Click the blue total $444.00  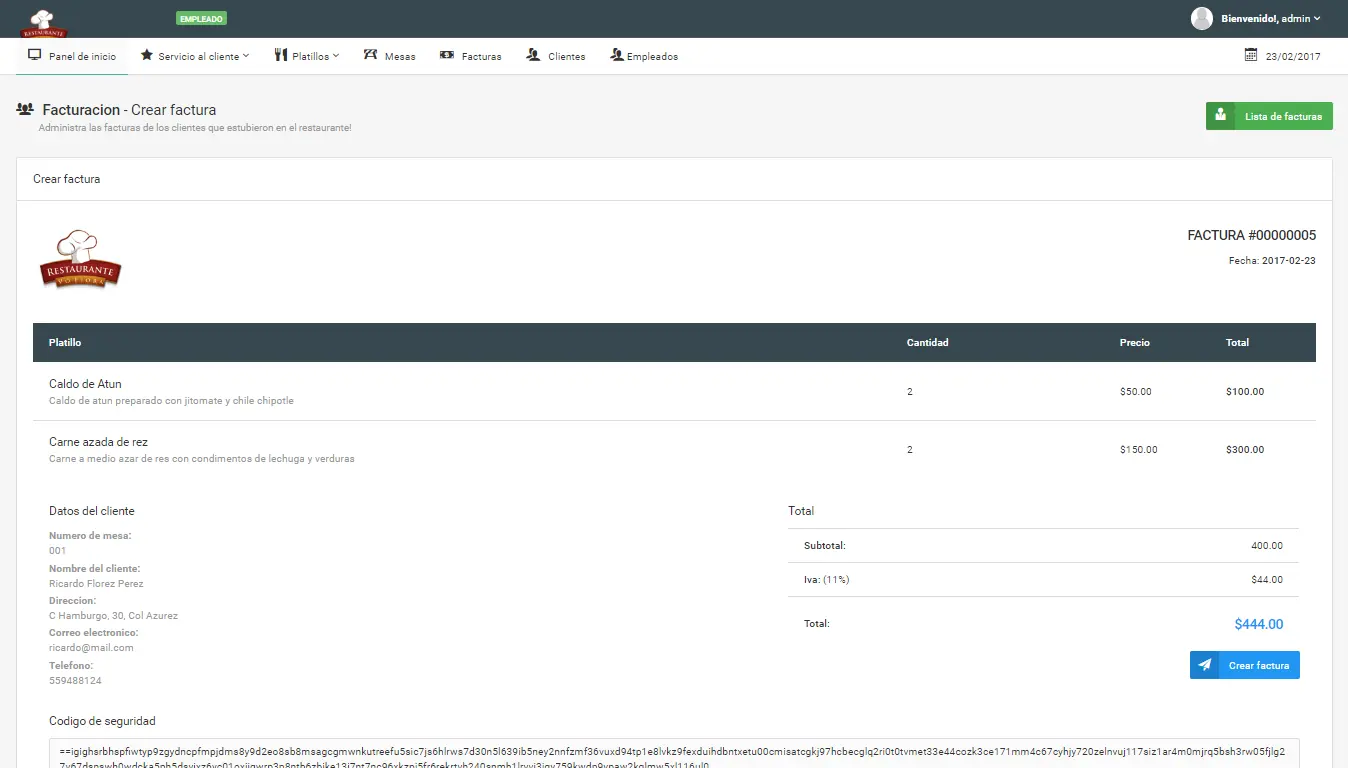click(1259, 624)
